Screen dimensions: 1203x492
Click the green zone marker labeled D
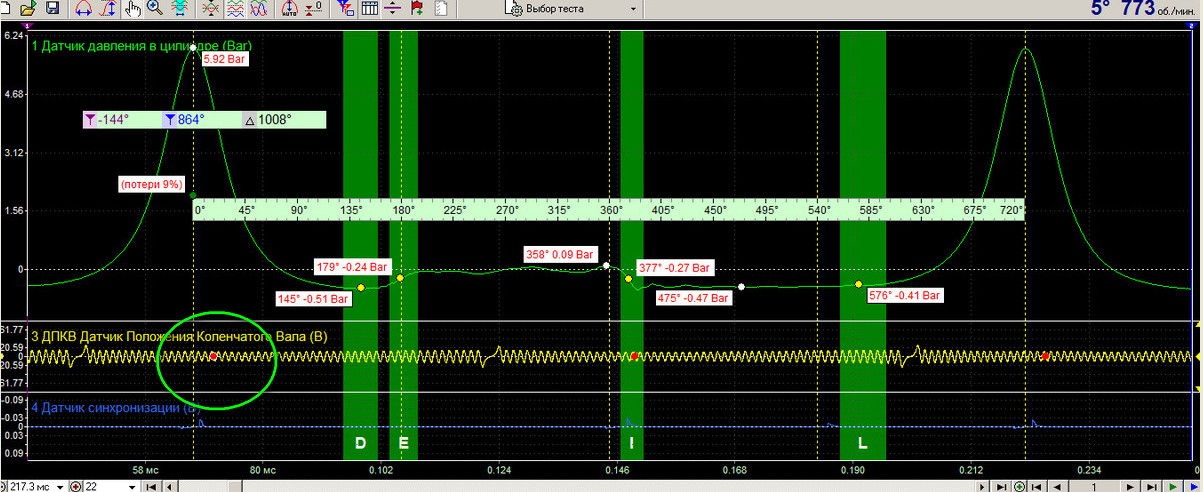tap(361, 442)
